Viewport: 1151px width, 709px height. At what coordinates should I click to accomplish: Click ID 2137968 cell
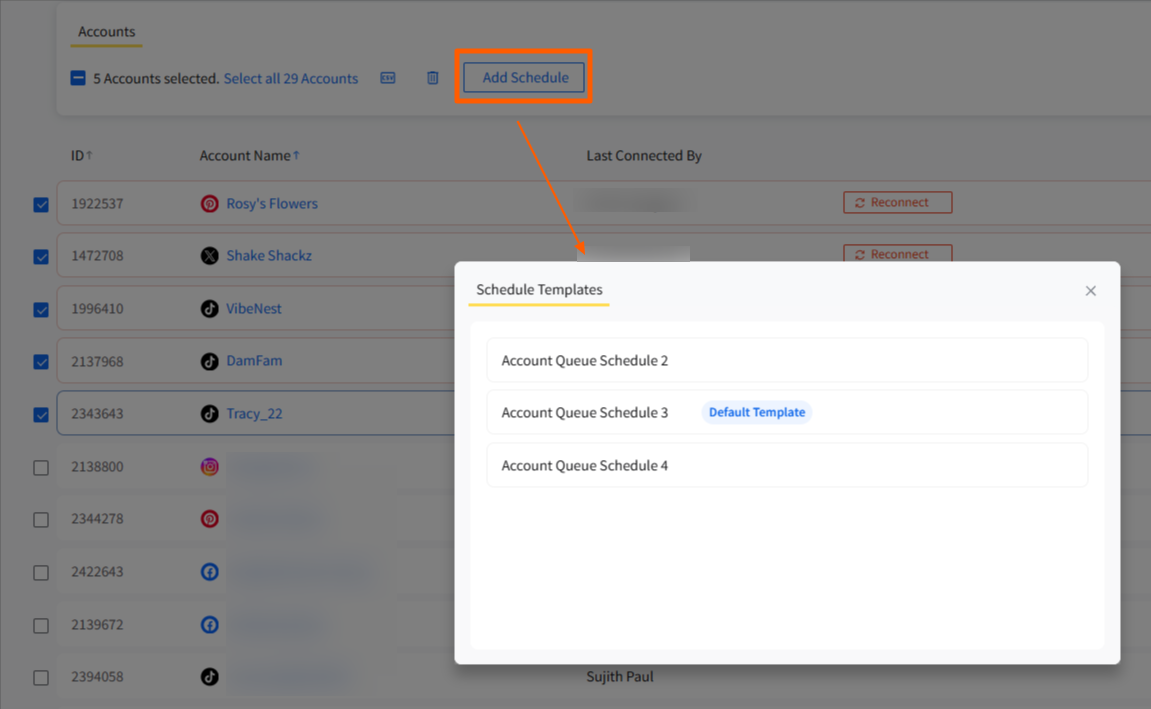point(97,362)
